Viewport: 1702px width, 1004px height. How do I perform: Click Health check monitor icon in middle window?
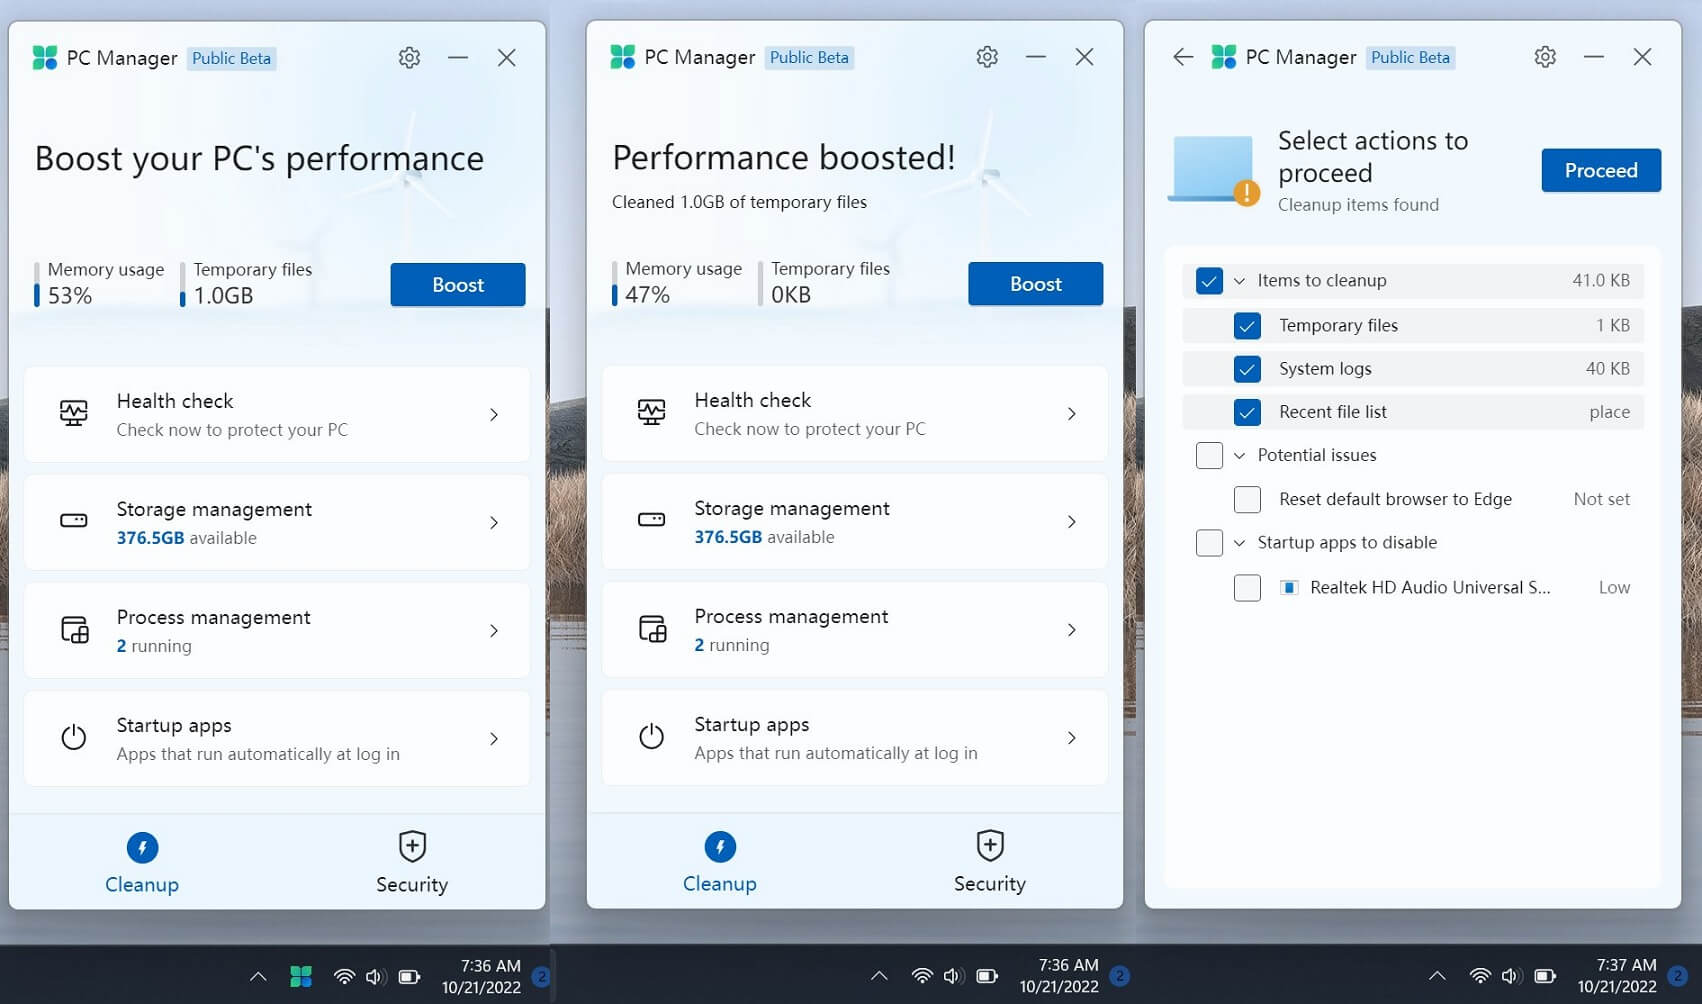click(652, 413)
